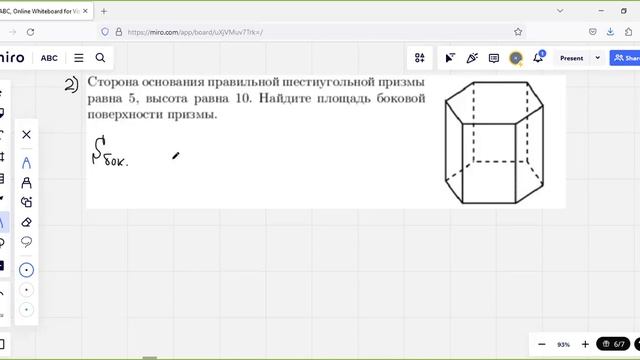Select the Highlighter tool
Viewport: 640px width, 360px height.
[27, 182]
